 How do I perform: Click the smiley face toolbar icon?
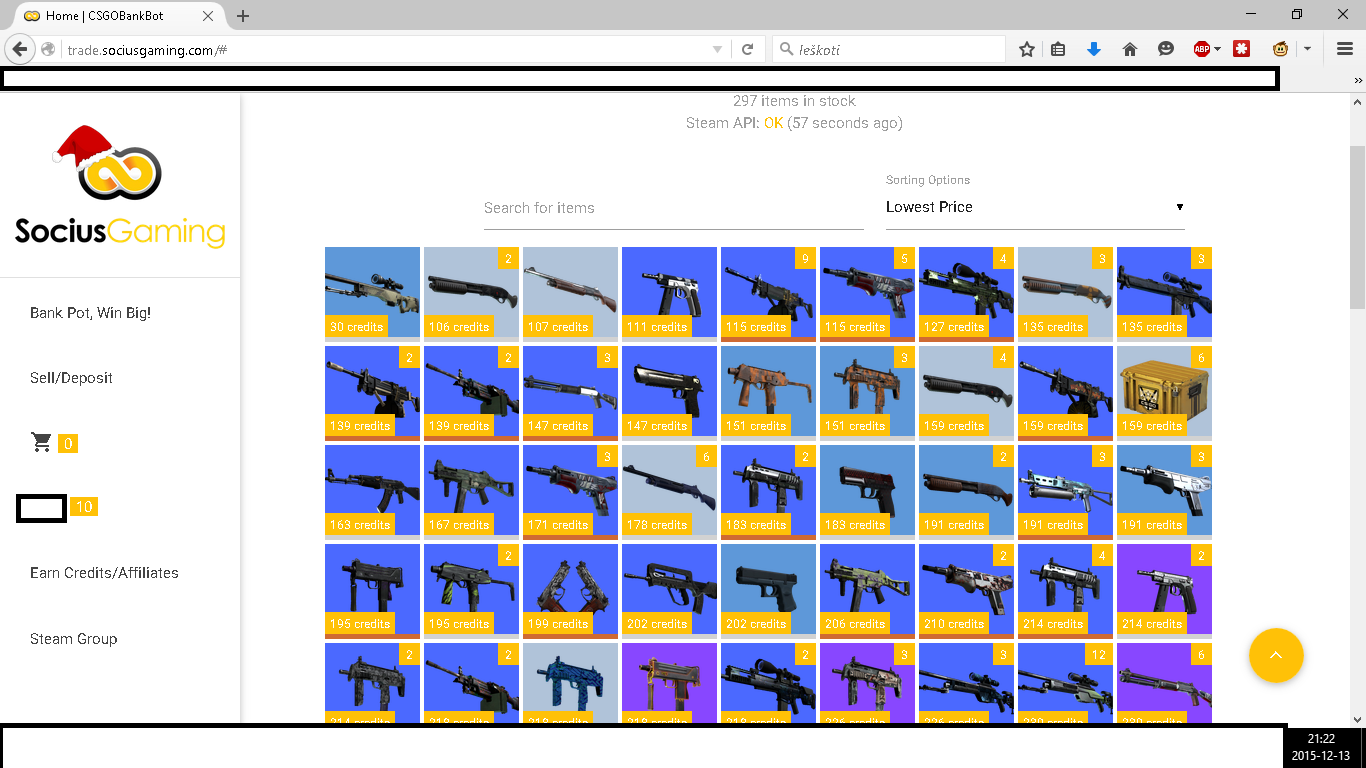1165,49
